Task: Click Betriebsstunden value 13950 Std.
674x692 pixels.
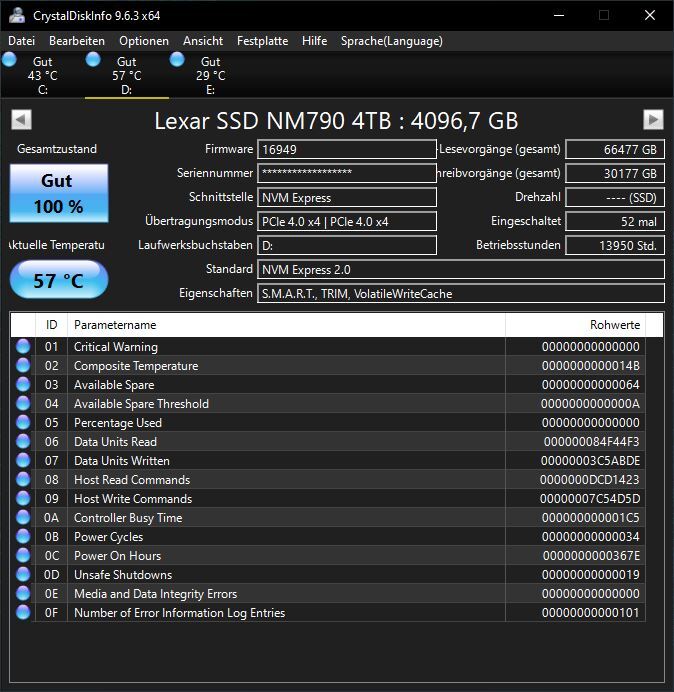Action: (x=615, y=245)
